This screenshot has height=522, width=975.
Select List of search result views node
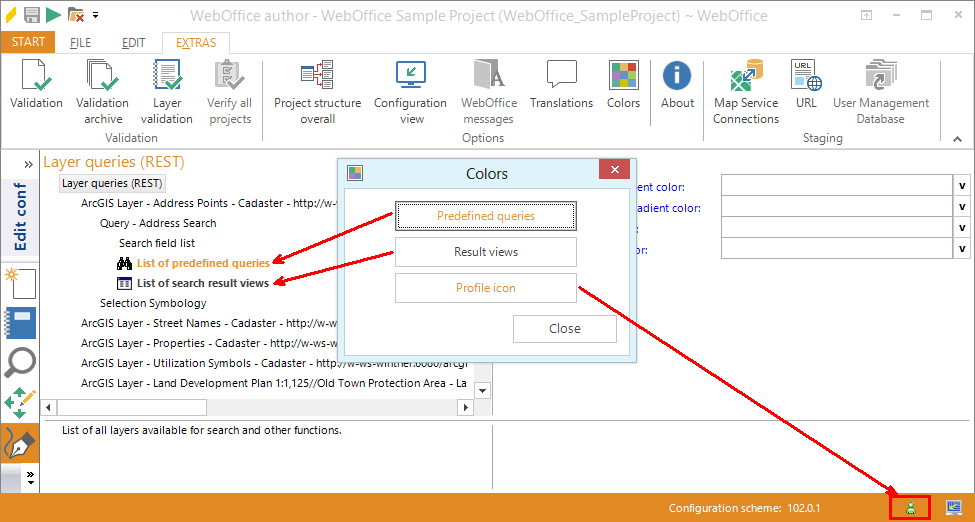[x=203, y=283]
